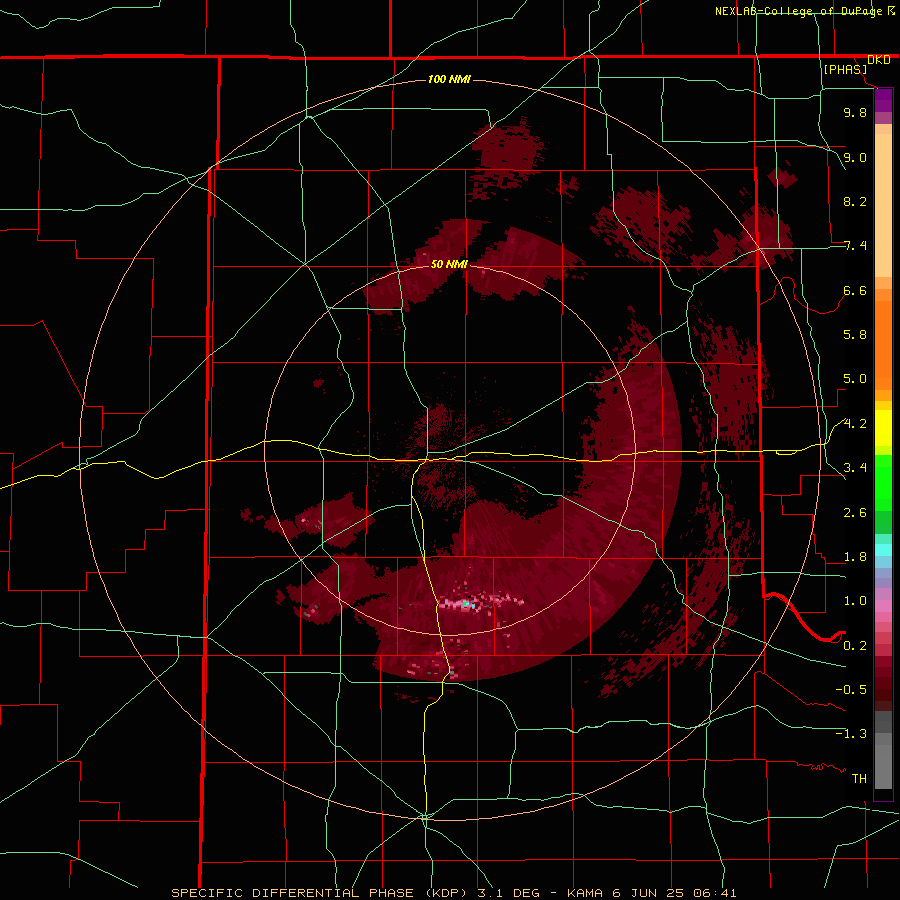This screenshot has height=900, width=900.
Task: Click the 0.2 legend value
Action: (x=855, y=646)
